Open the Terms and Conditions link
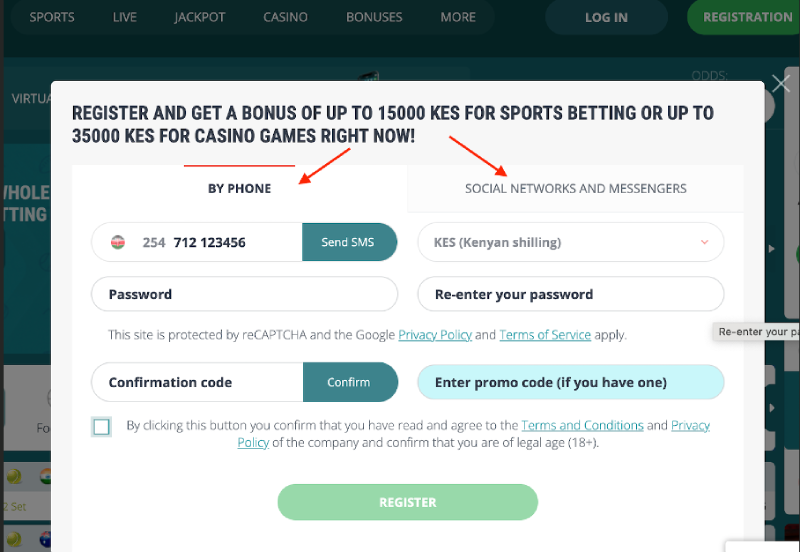This screenshot has height=552, width=800. 582,425
